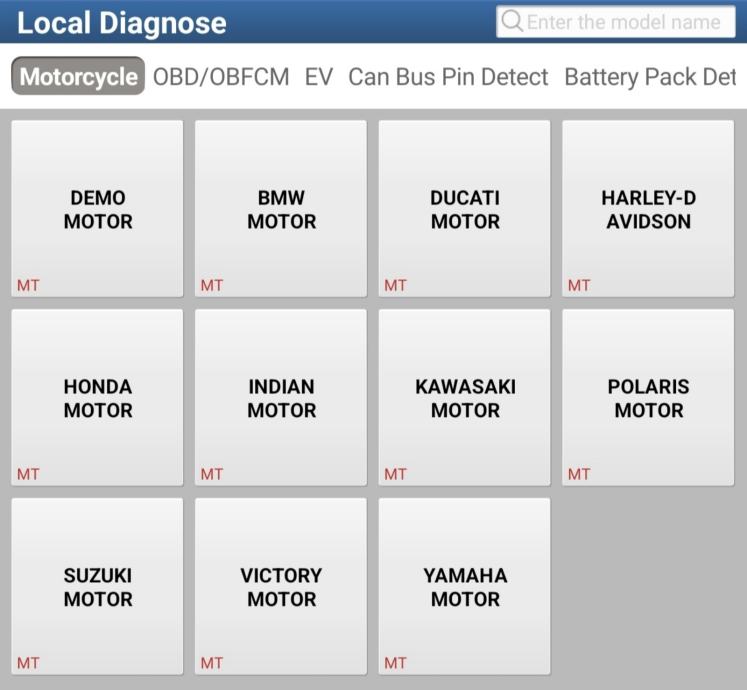Image resolution: width=747 pixels, height=690 pixels.
Task: Select the DUCATI MOTOR tile
Action: point(465,209)
